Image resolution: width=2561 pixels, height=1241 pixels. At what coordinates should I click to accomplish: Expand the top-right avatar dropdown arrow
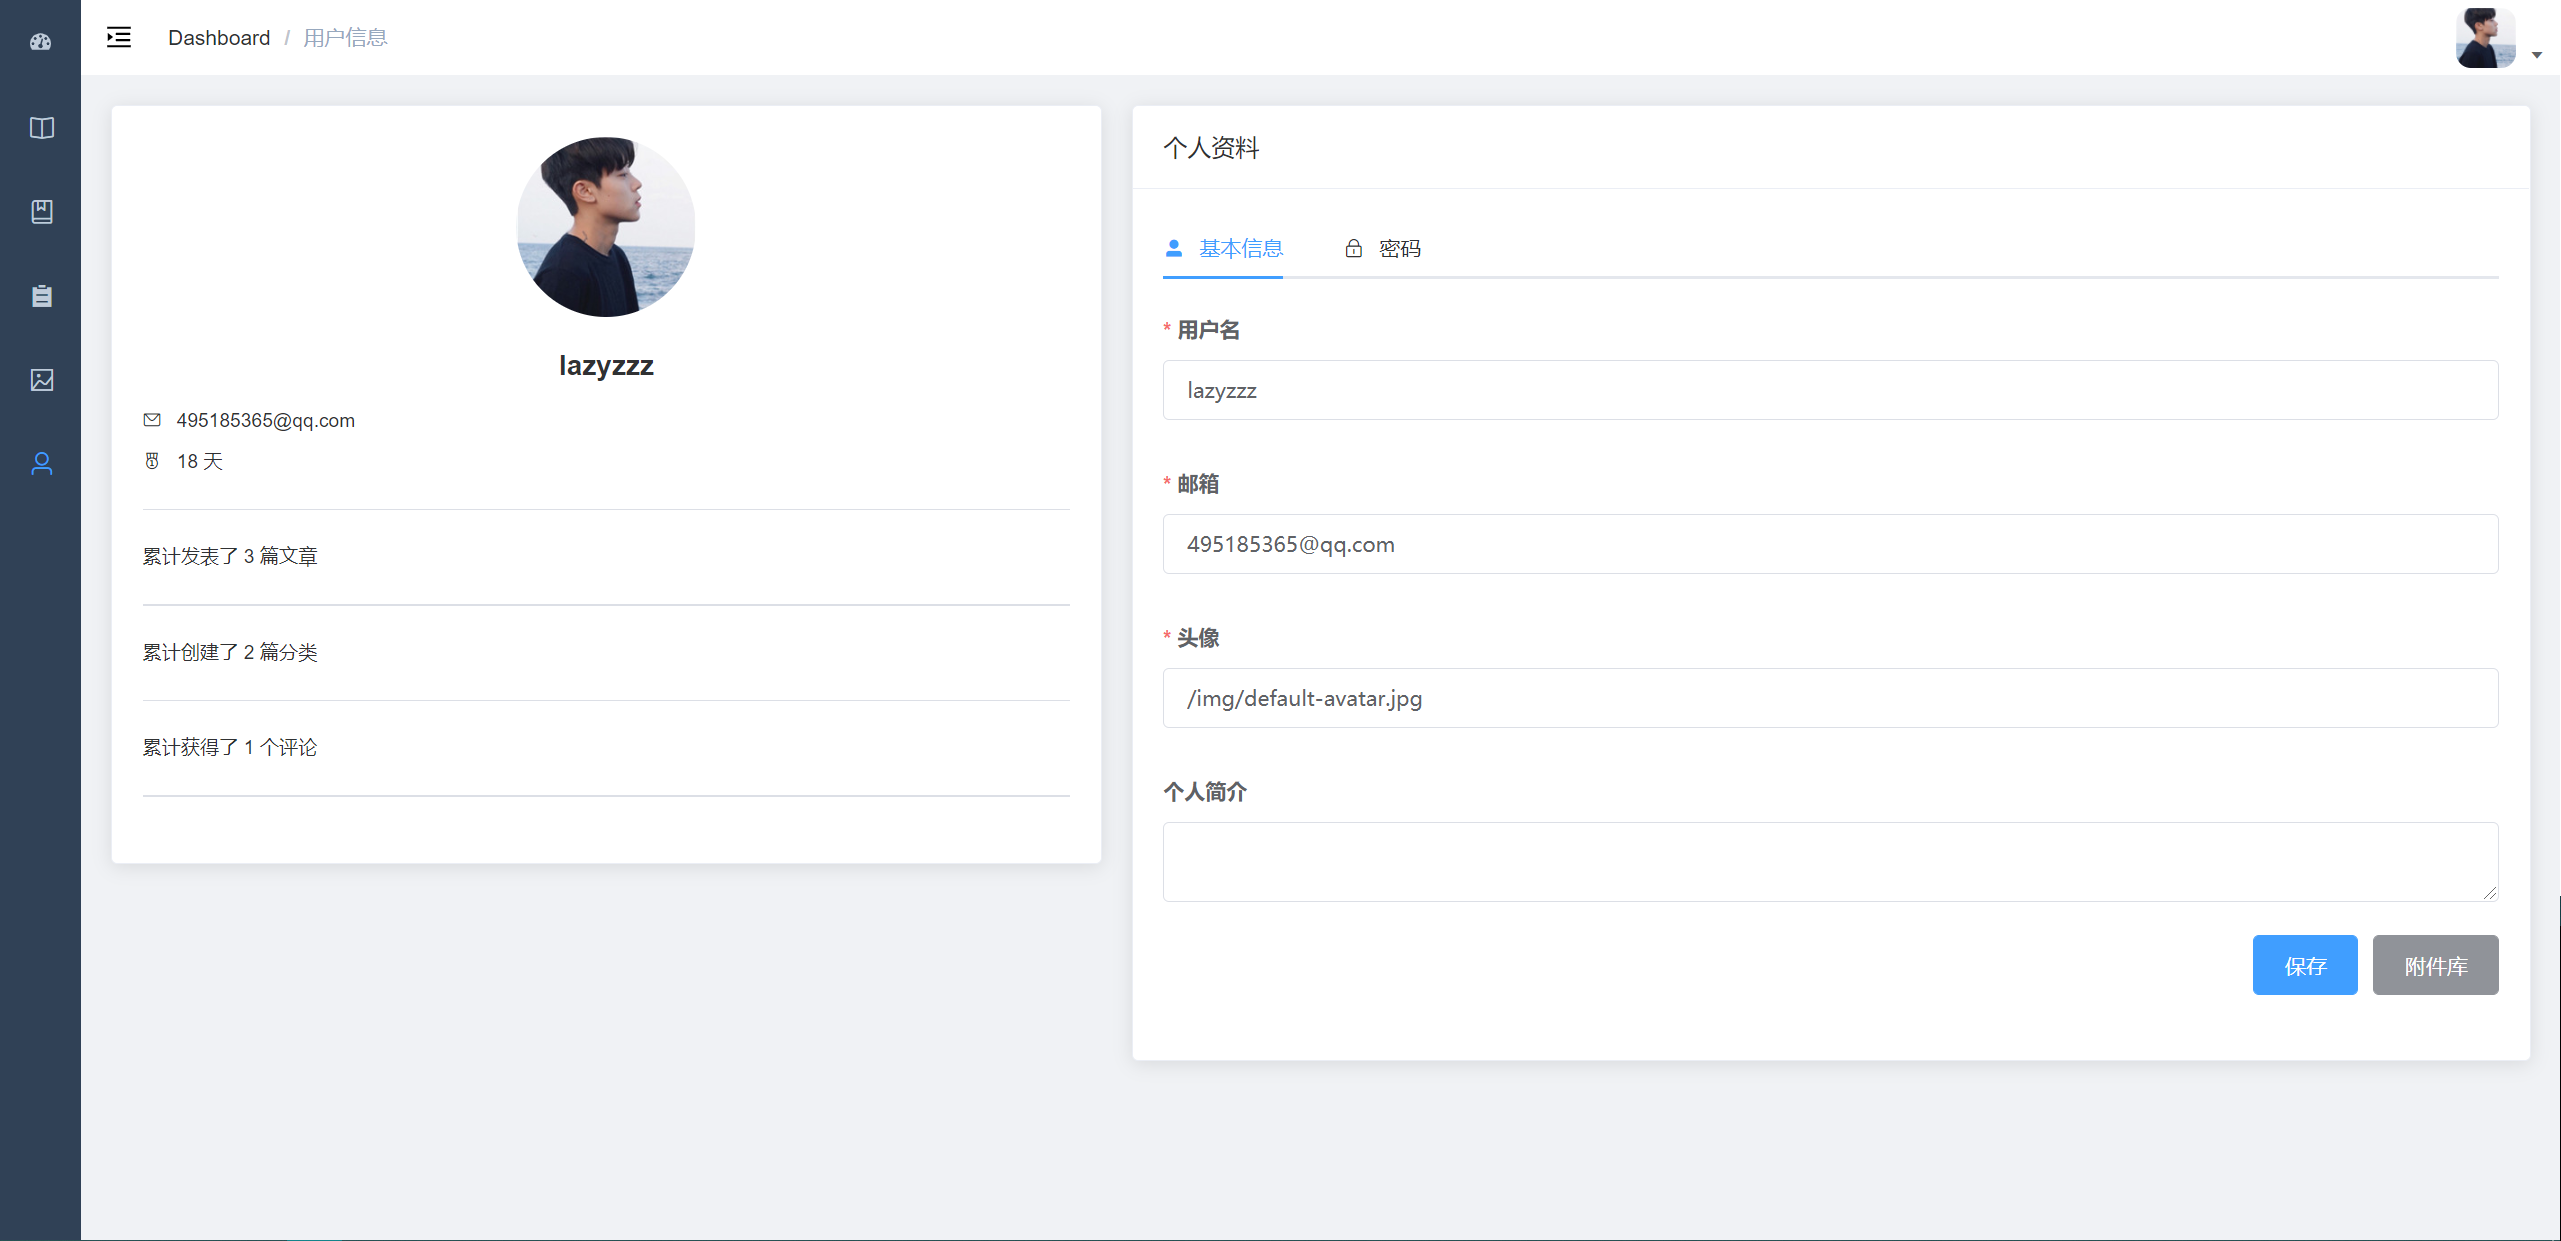tap(2537, 55)
